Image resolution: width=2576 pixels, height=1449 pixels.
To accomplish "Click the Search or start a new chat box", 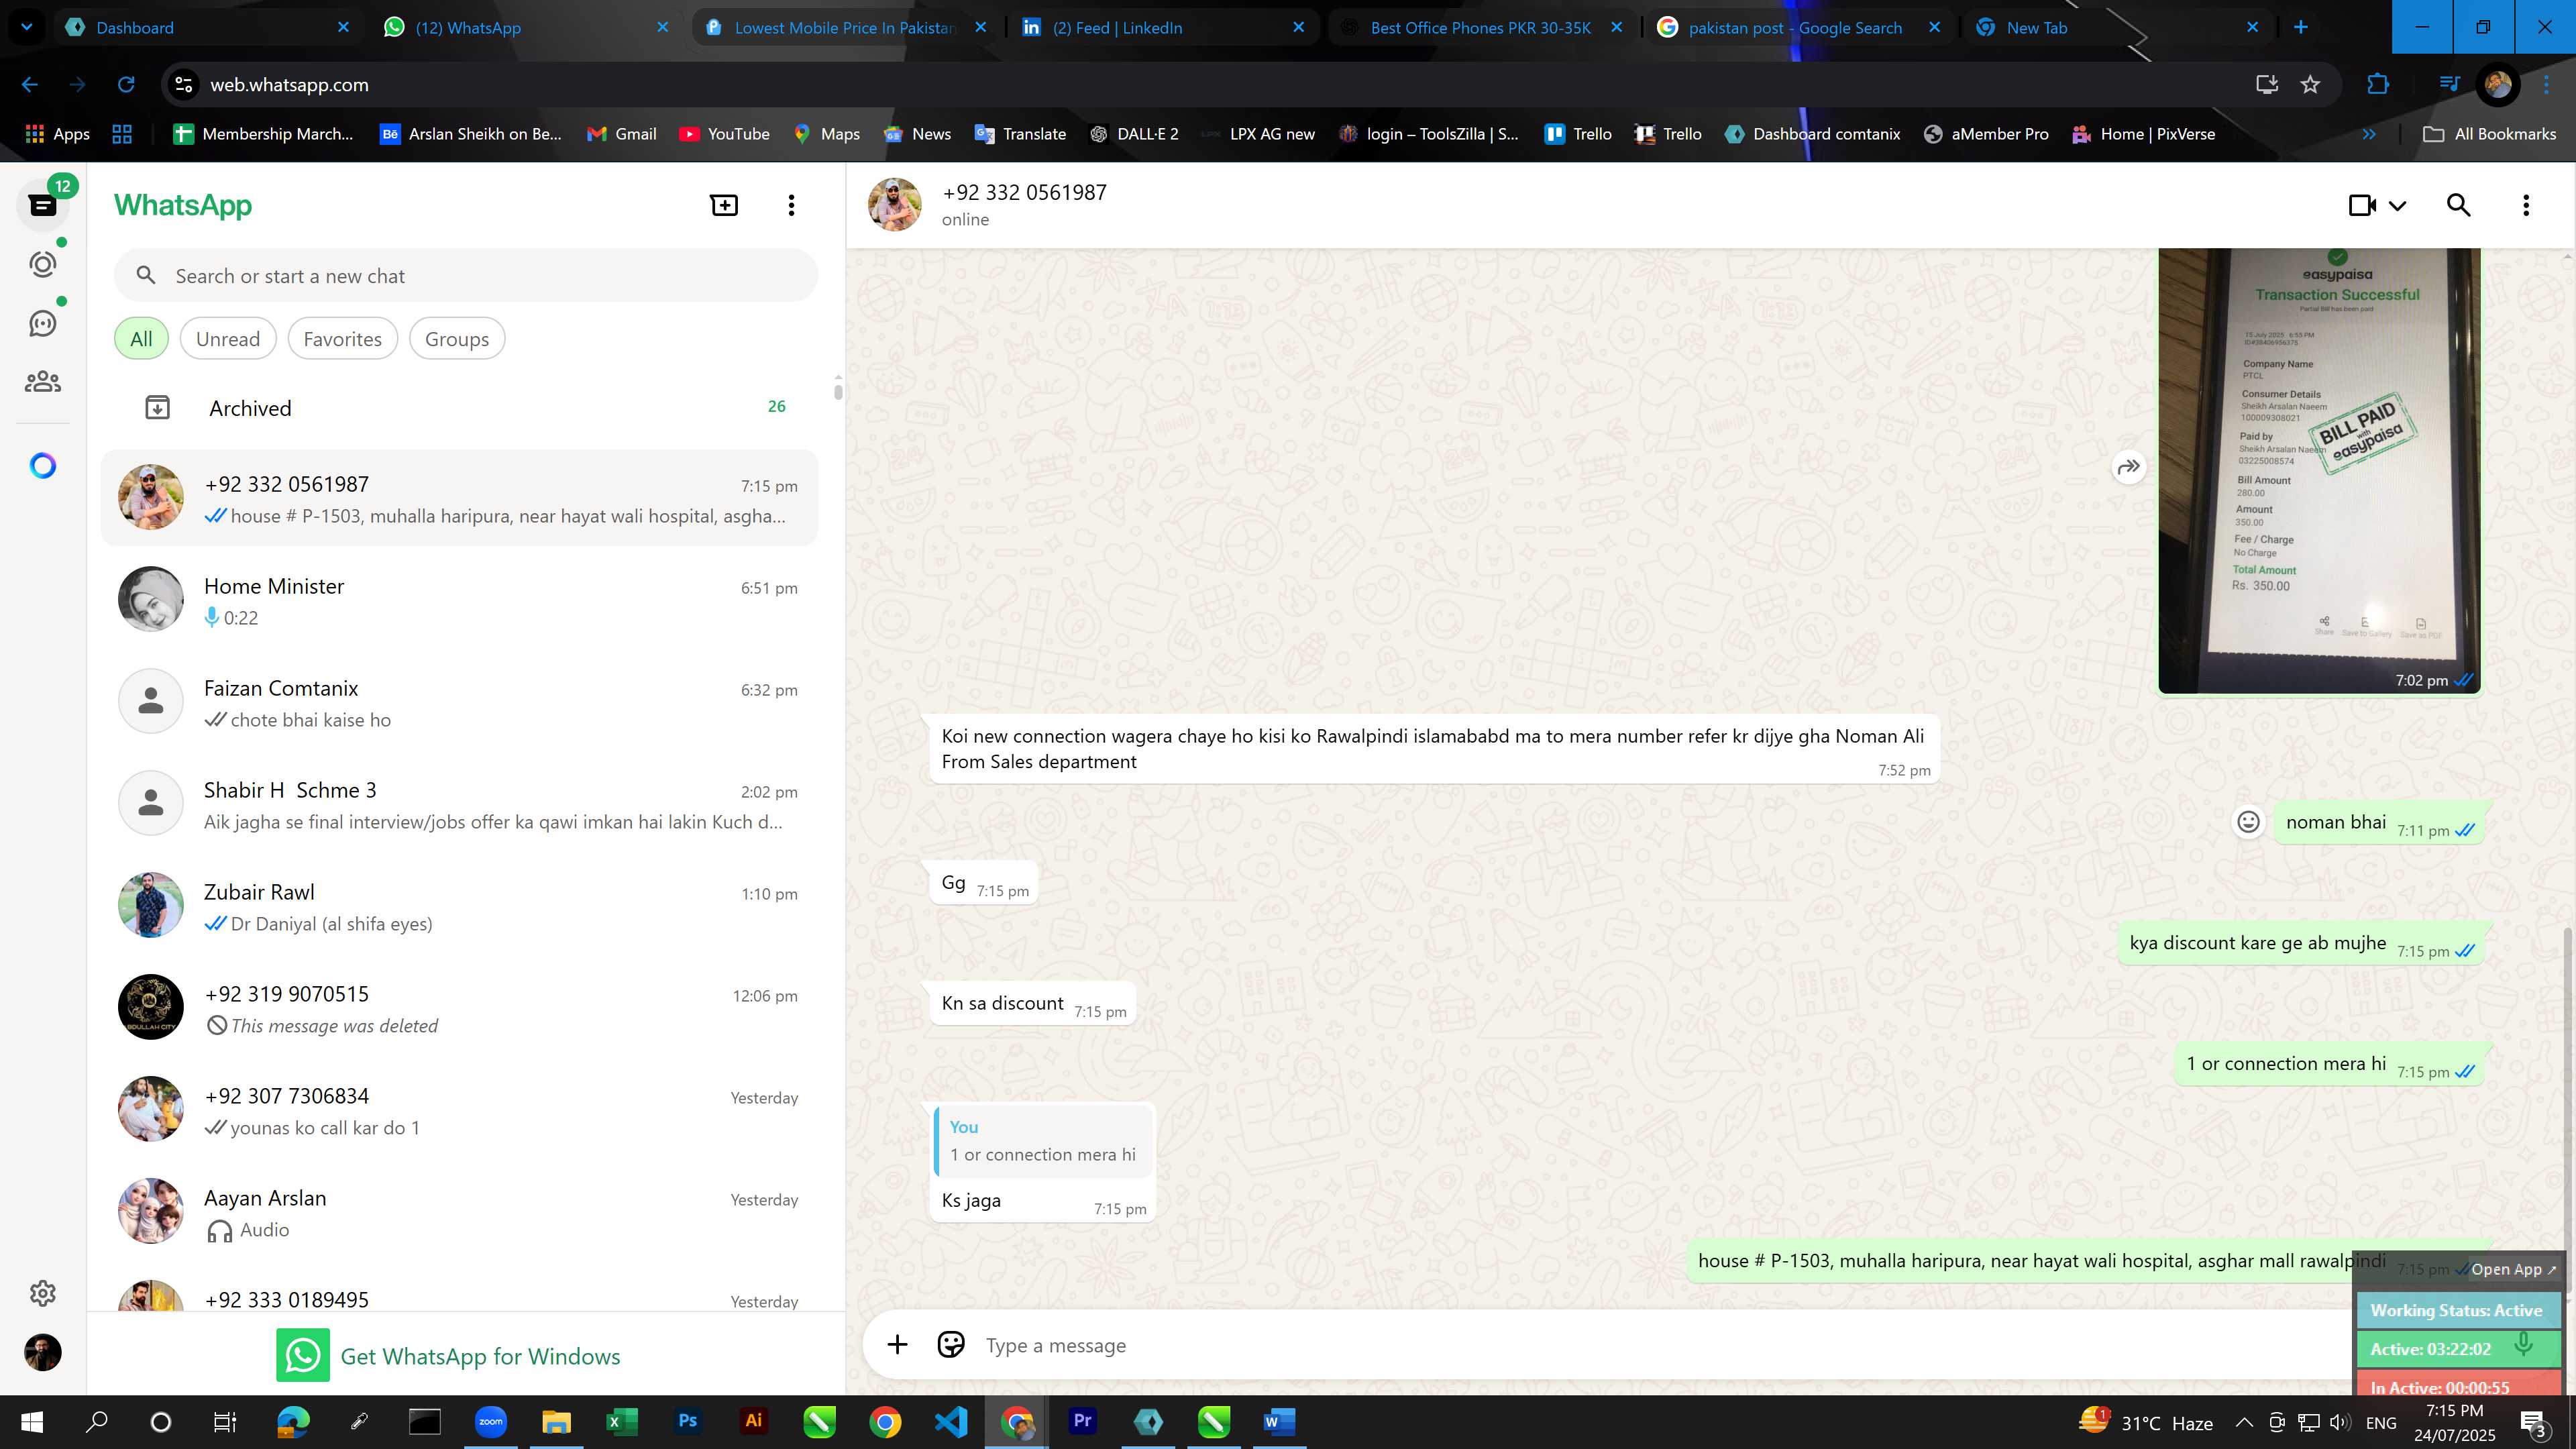I will (x=466, y=276).
